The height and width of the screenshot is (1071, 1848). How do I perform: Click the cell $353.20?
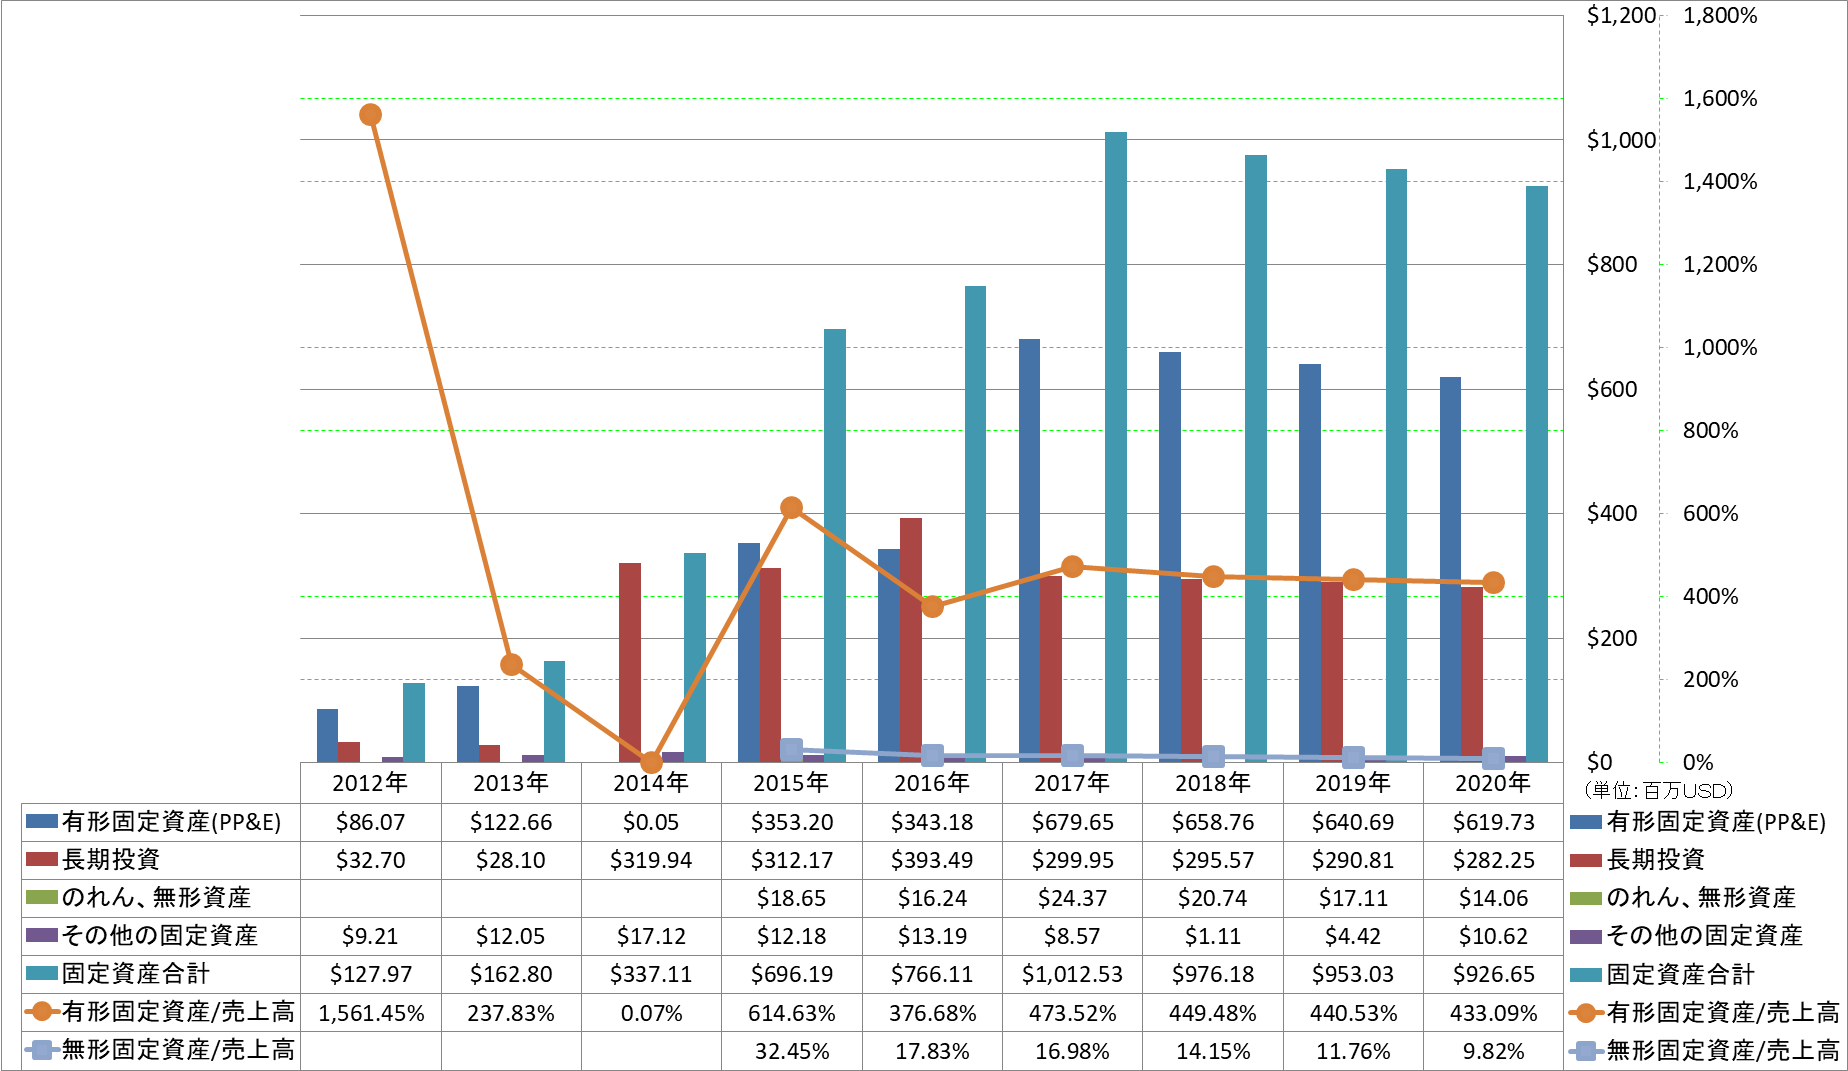791,822
